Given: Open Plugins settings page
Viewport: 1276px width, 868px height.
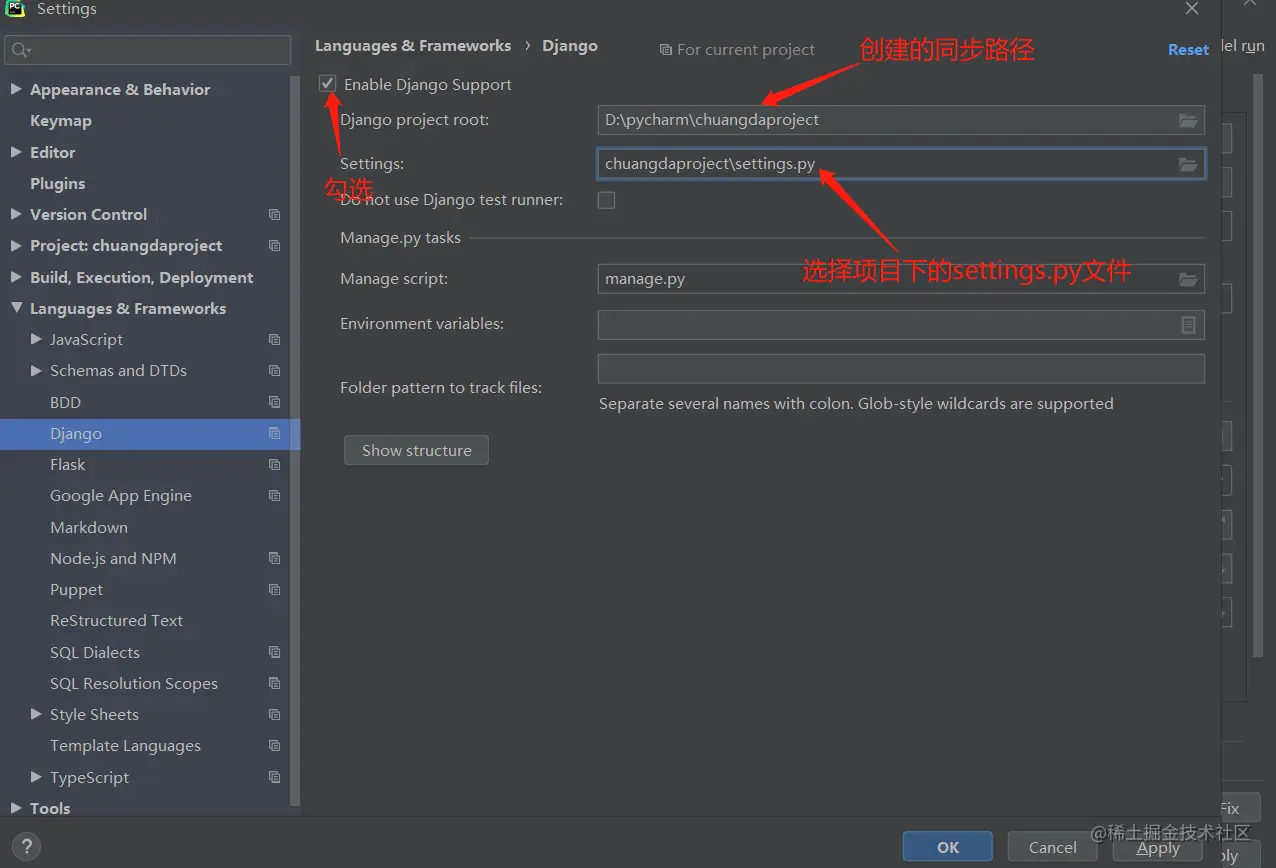Looking at the screenshot, I should coord(58,184).
